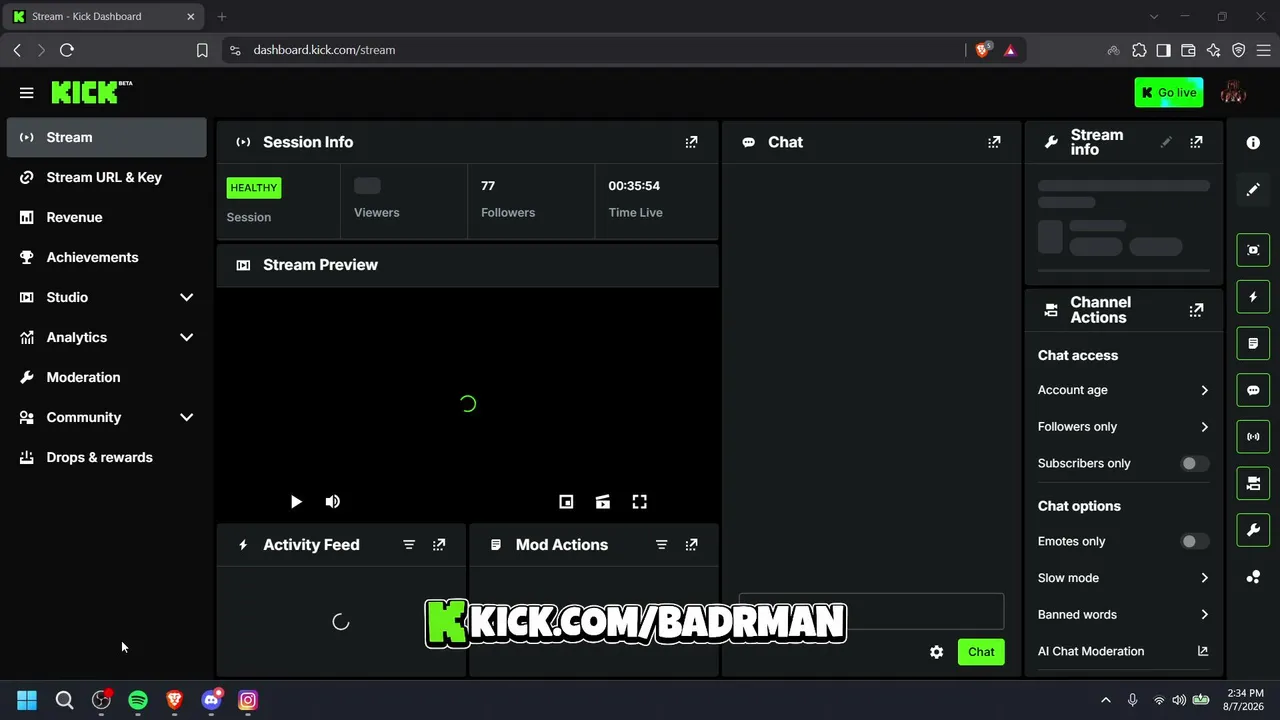Image resolution: width=1280 pixels, height=720 pixels.
Task: Open the profile avatar menu
Action: (x=1233, y=93)
